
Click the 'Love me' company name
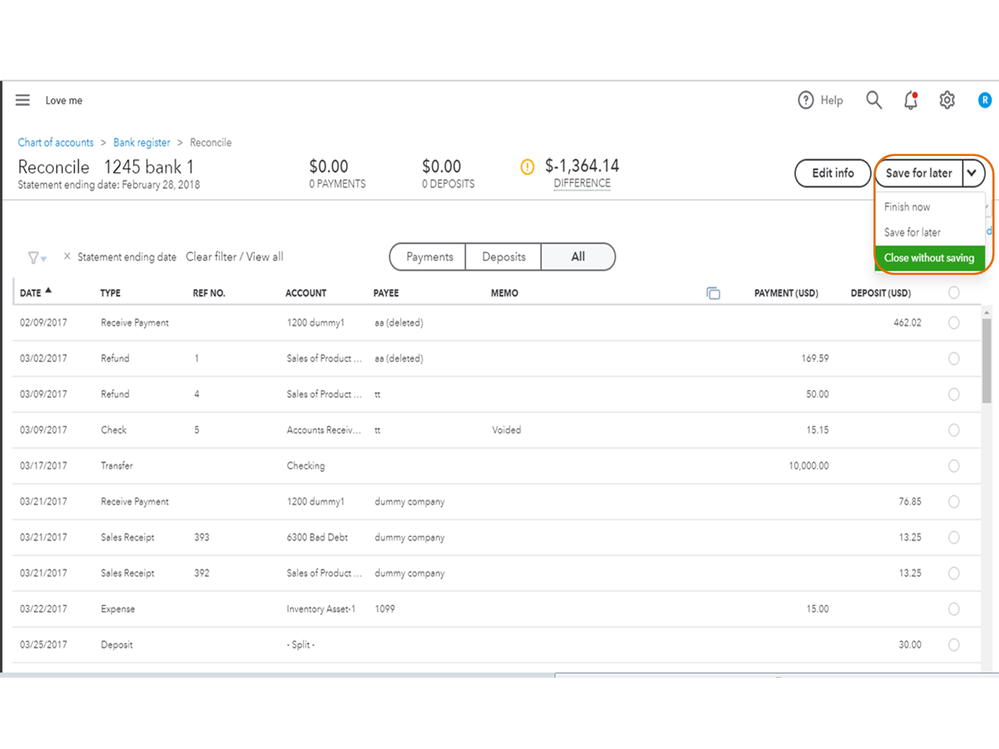tap(64, 101)
